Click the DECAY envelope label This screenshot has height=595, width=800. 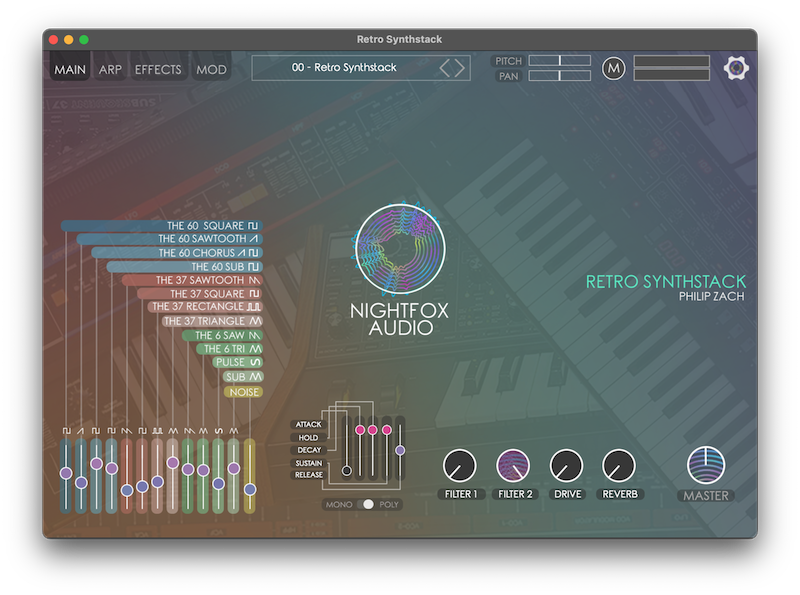coord(309,450)
